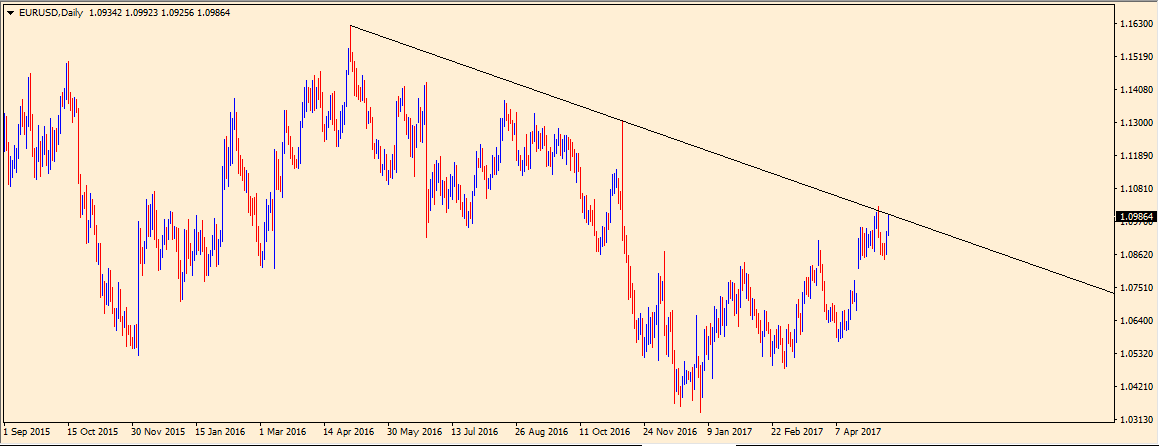Click the 1 Sep 2015 date label

tap(27, 432)
